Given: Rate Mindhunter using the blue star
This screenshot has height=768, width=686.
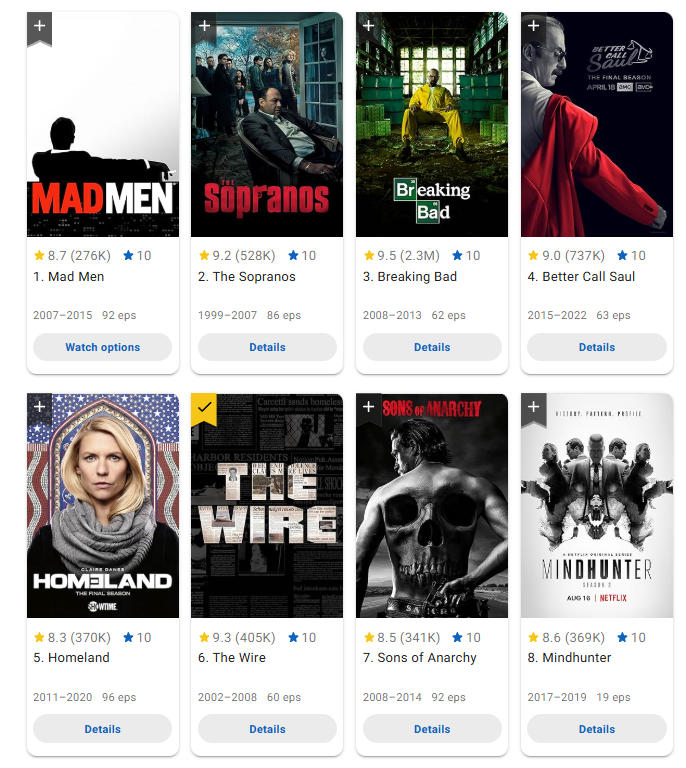Looking at the screenshot, I should pyautogui.click(x=631, y=637).
